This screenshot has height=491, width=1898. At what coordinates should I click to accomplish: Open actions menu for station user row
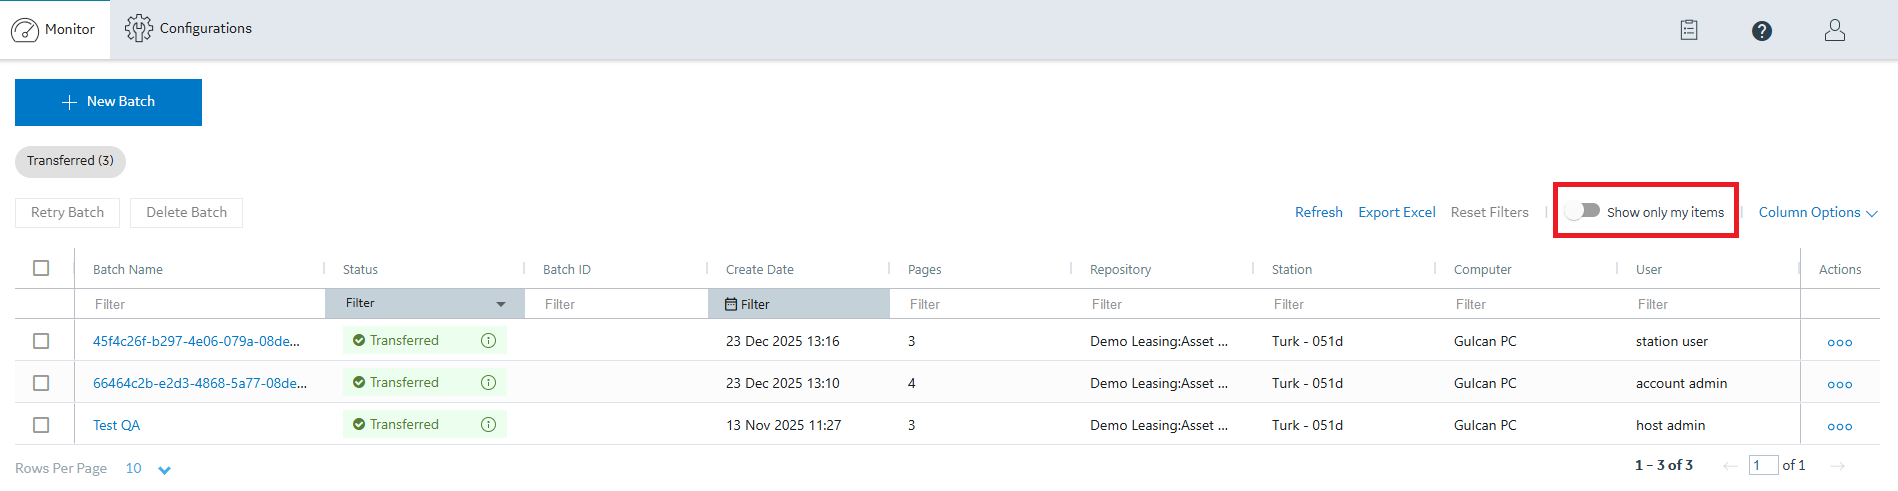pyautogui.click(x=1840, y=342)
